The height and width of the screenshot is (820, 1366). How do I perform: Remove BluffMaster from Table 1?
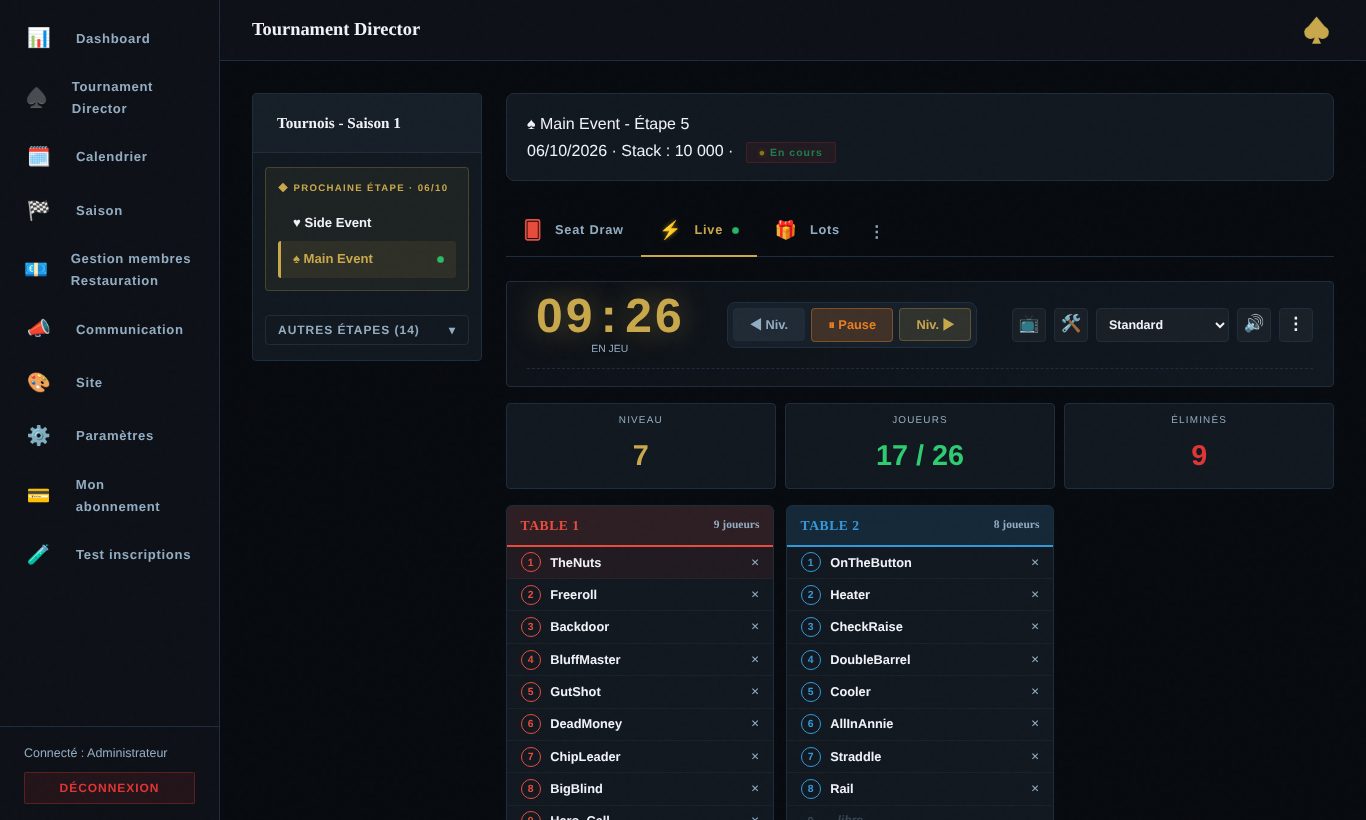click(x=755, y=659)
